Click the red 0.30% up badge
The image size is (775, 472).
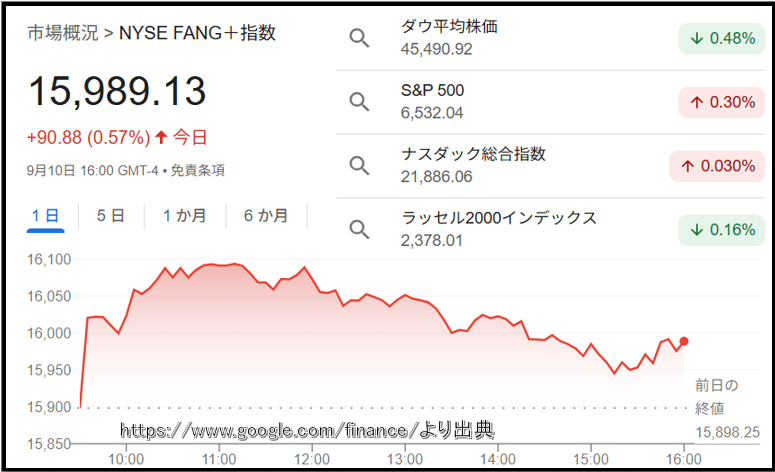point(722,102)
